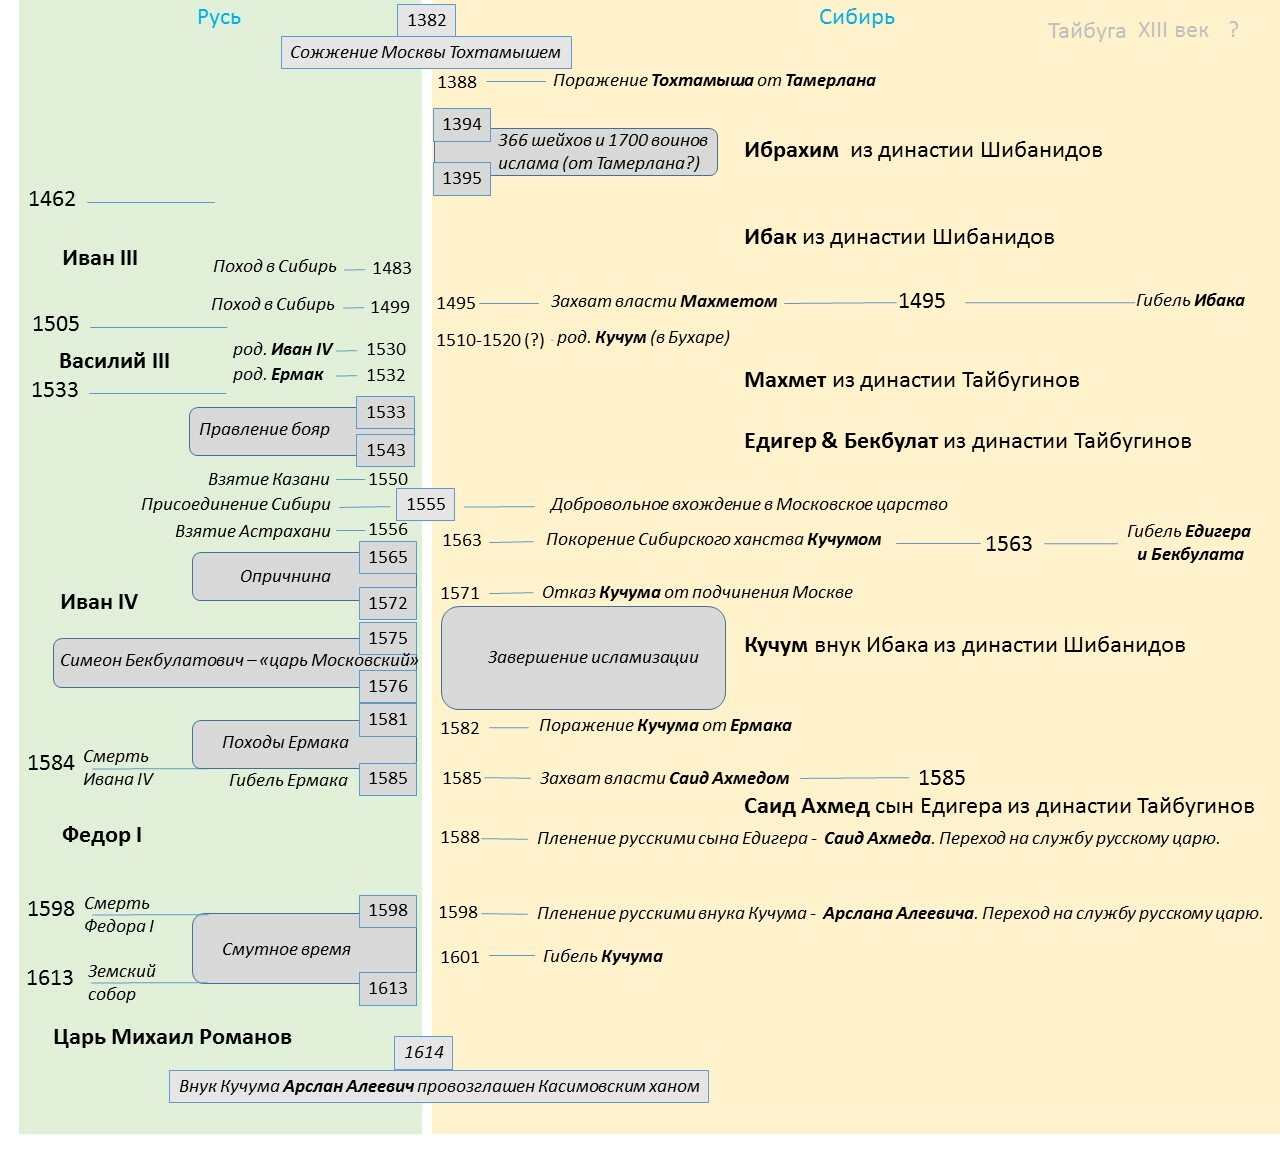Click the 'Арслан Алеевич провозглашен' caption box
Viewport: 1280px width, 1152px height.
click(x=439, y=1086)
